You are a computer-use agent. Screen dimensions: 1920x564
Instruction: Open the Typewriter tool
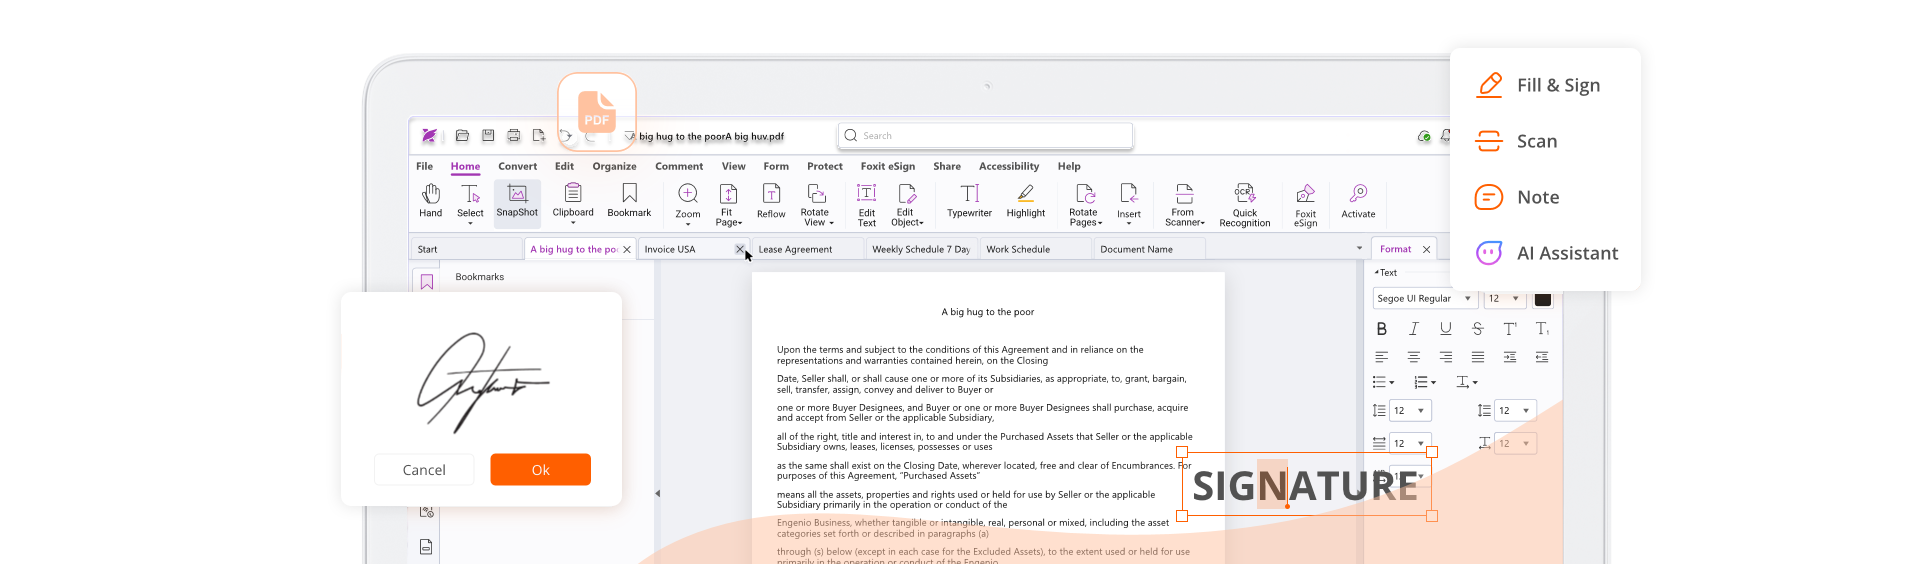[969, 200]
